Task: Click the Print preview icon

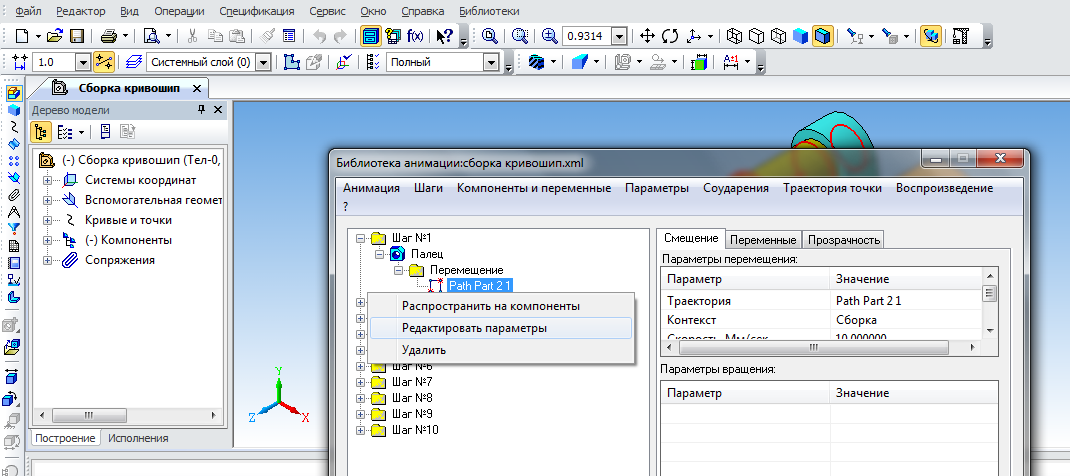Action: coord(152,36)
